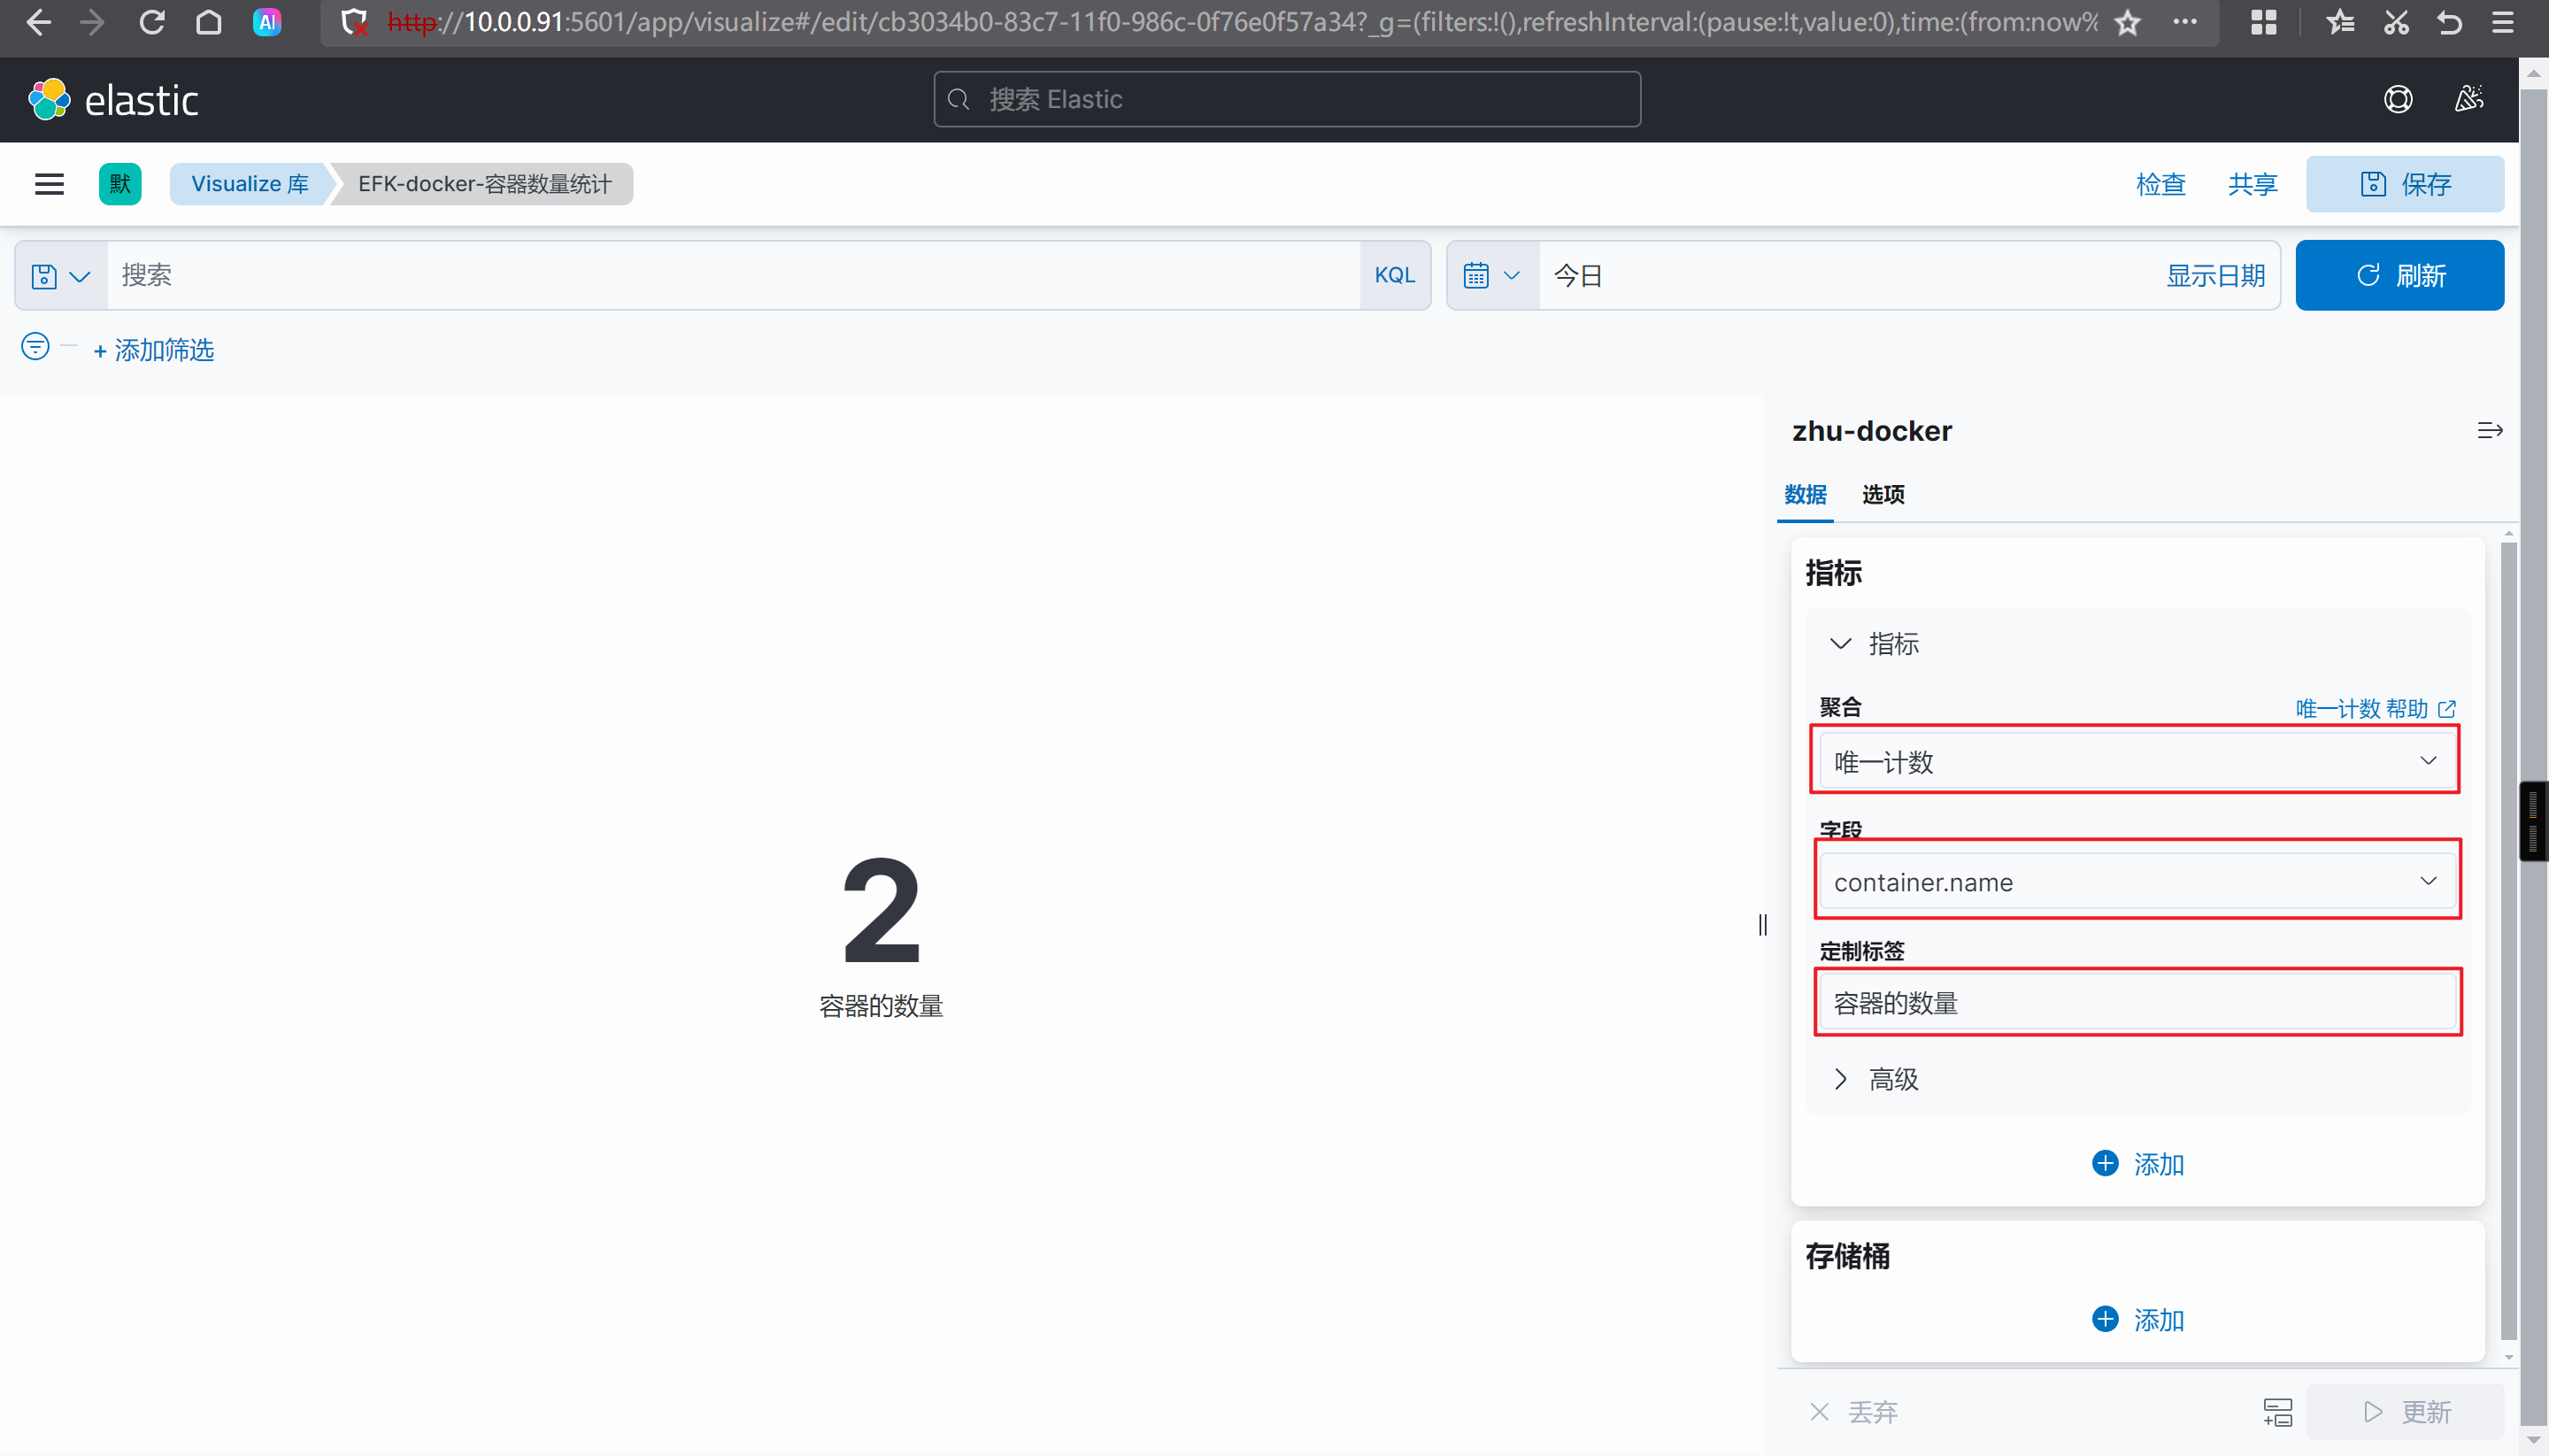Screen dimensions: 2549x1456
Task: Click the metric value 2
Action: [x=881, y=912]
